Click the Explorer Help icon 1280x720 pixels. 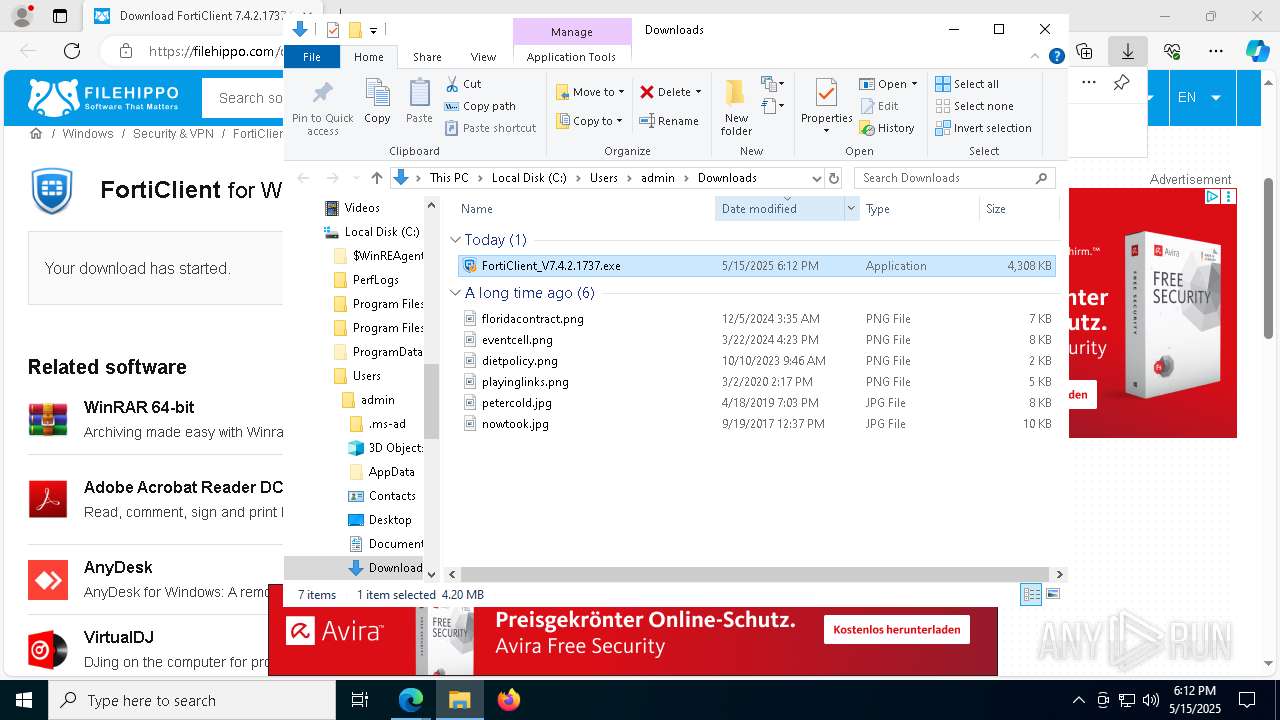point(1056,57)
